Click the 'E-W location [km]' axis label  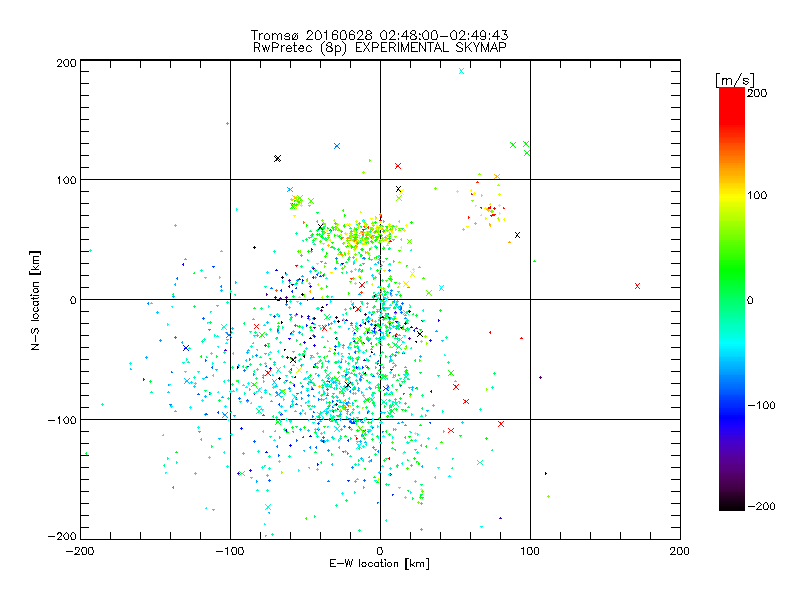[379, 564]
